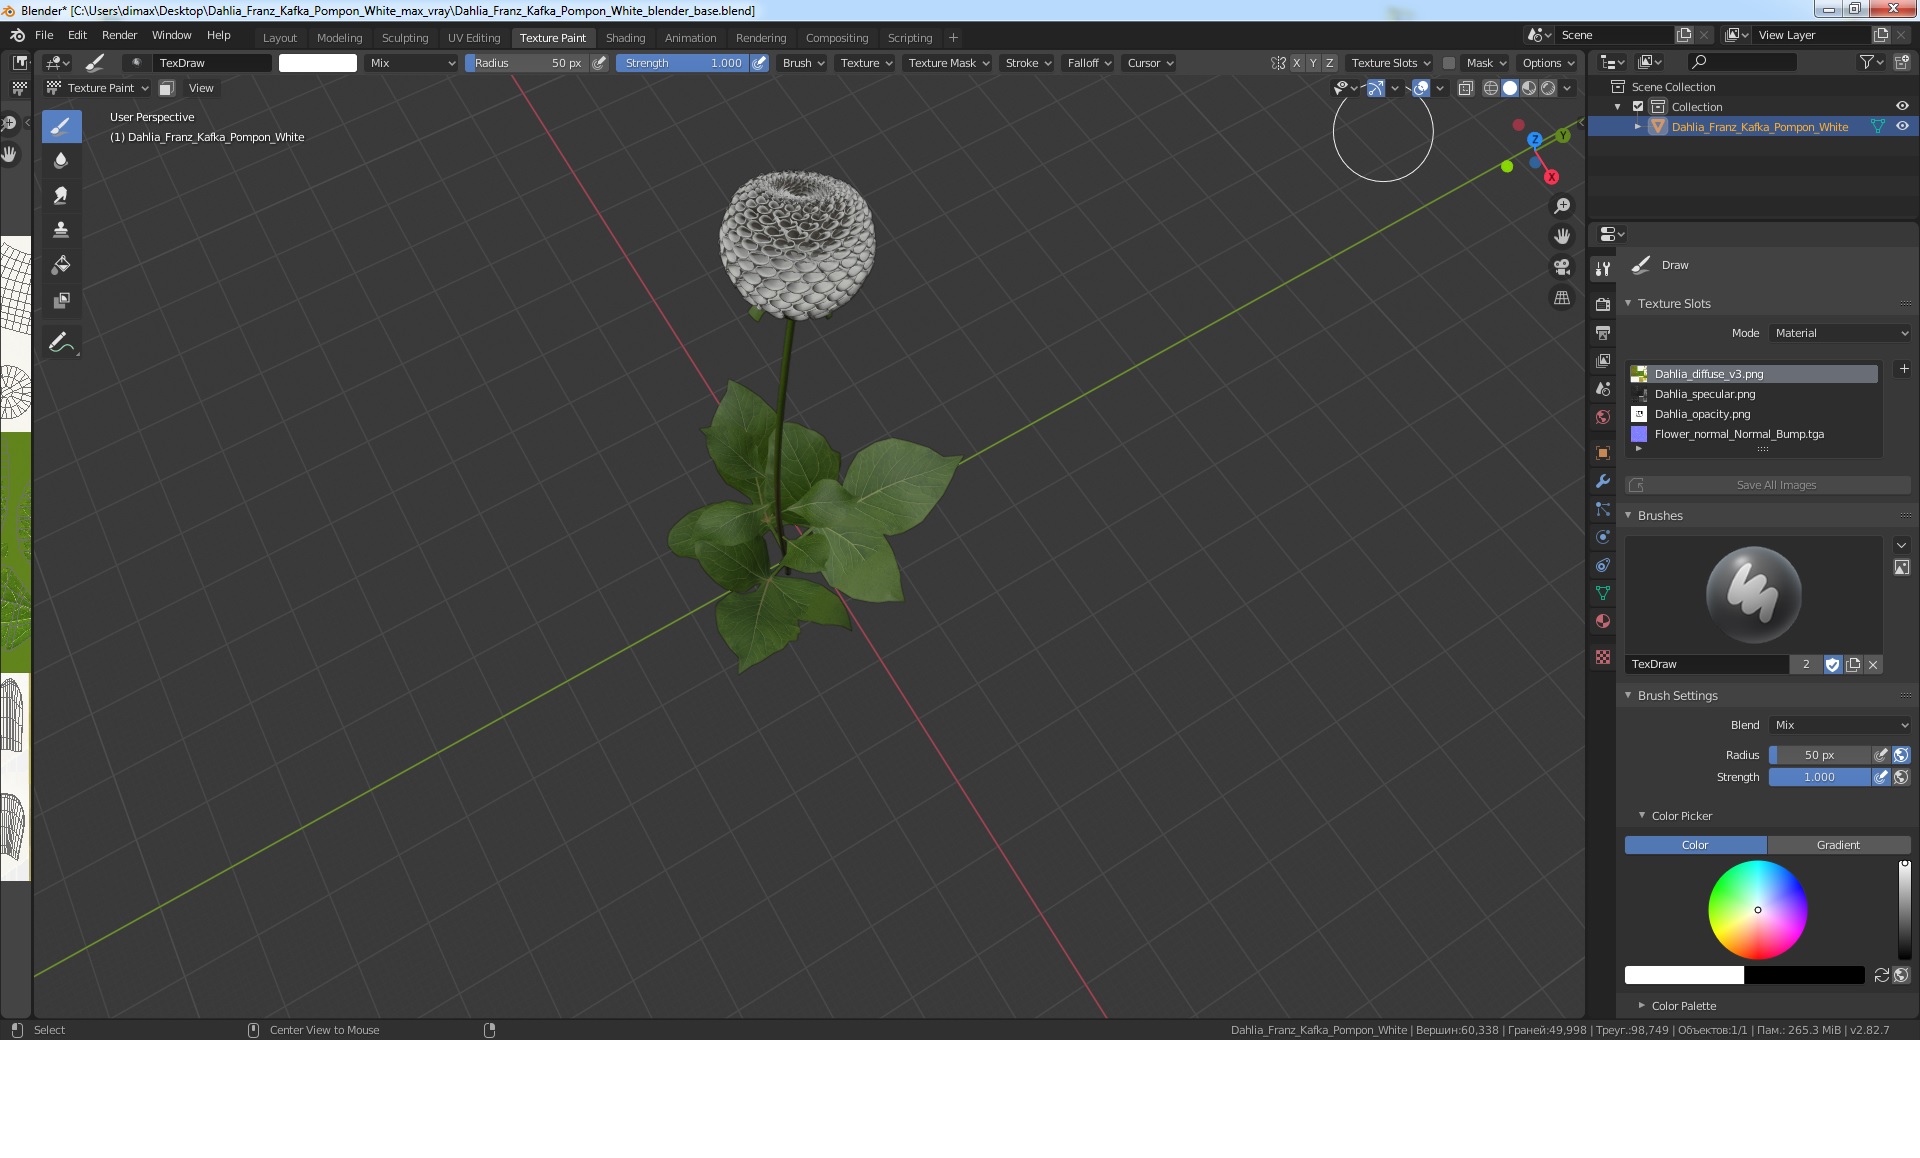Select the Fill bucket tool
Viewport: 1920px width, 1158px height.
[x=61, y=265]
